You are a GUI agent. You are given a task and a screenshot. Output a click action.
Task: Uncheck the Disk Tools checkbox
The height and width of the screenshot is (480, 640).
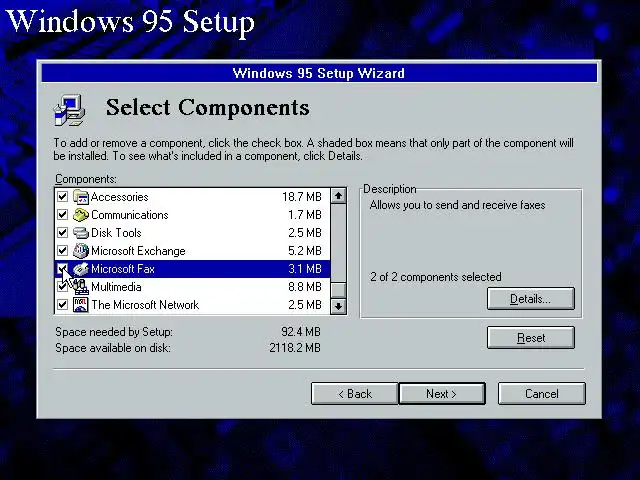point(62,233)
